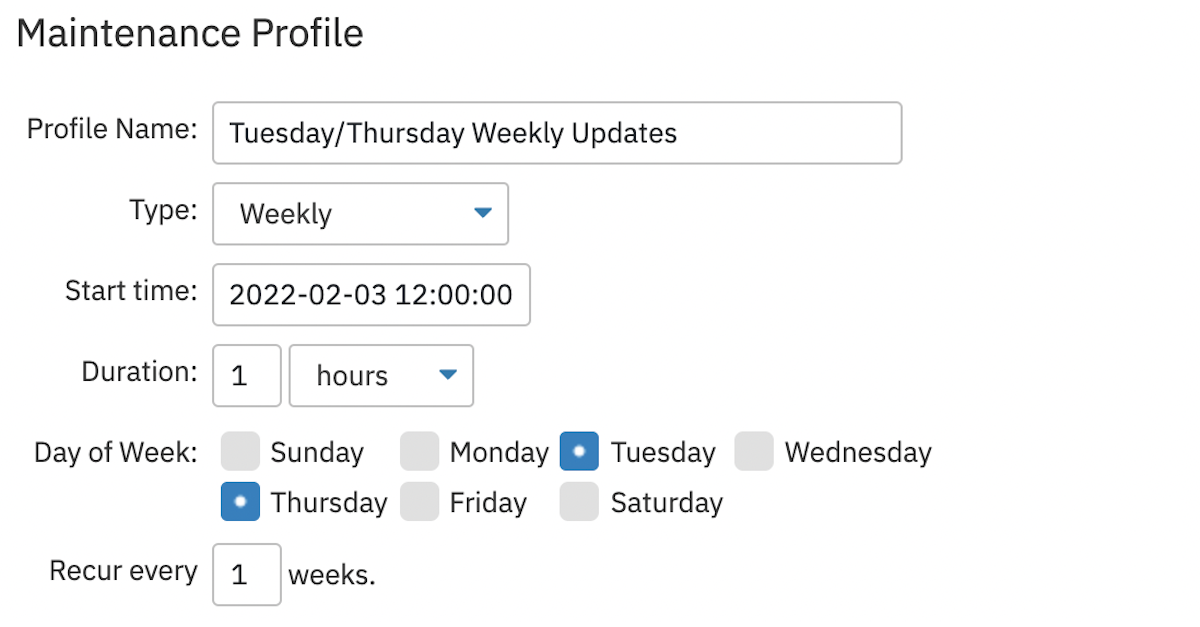This screenshot has height=627, width=1200.
Task: Enable the Friday checkbox
Action: pos(419,502)
